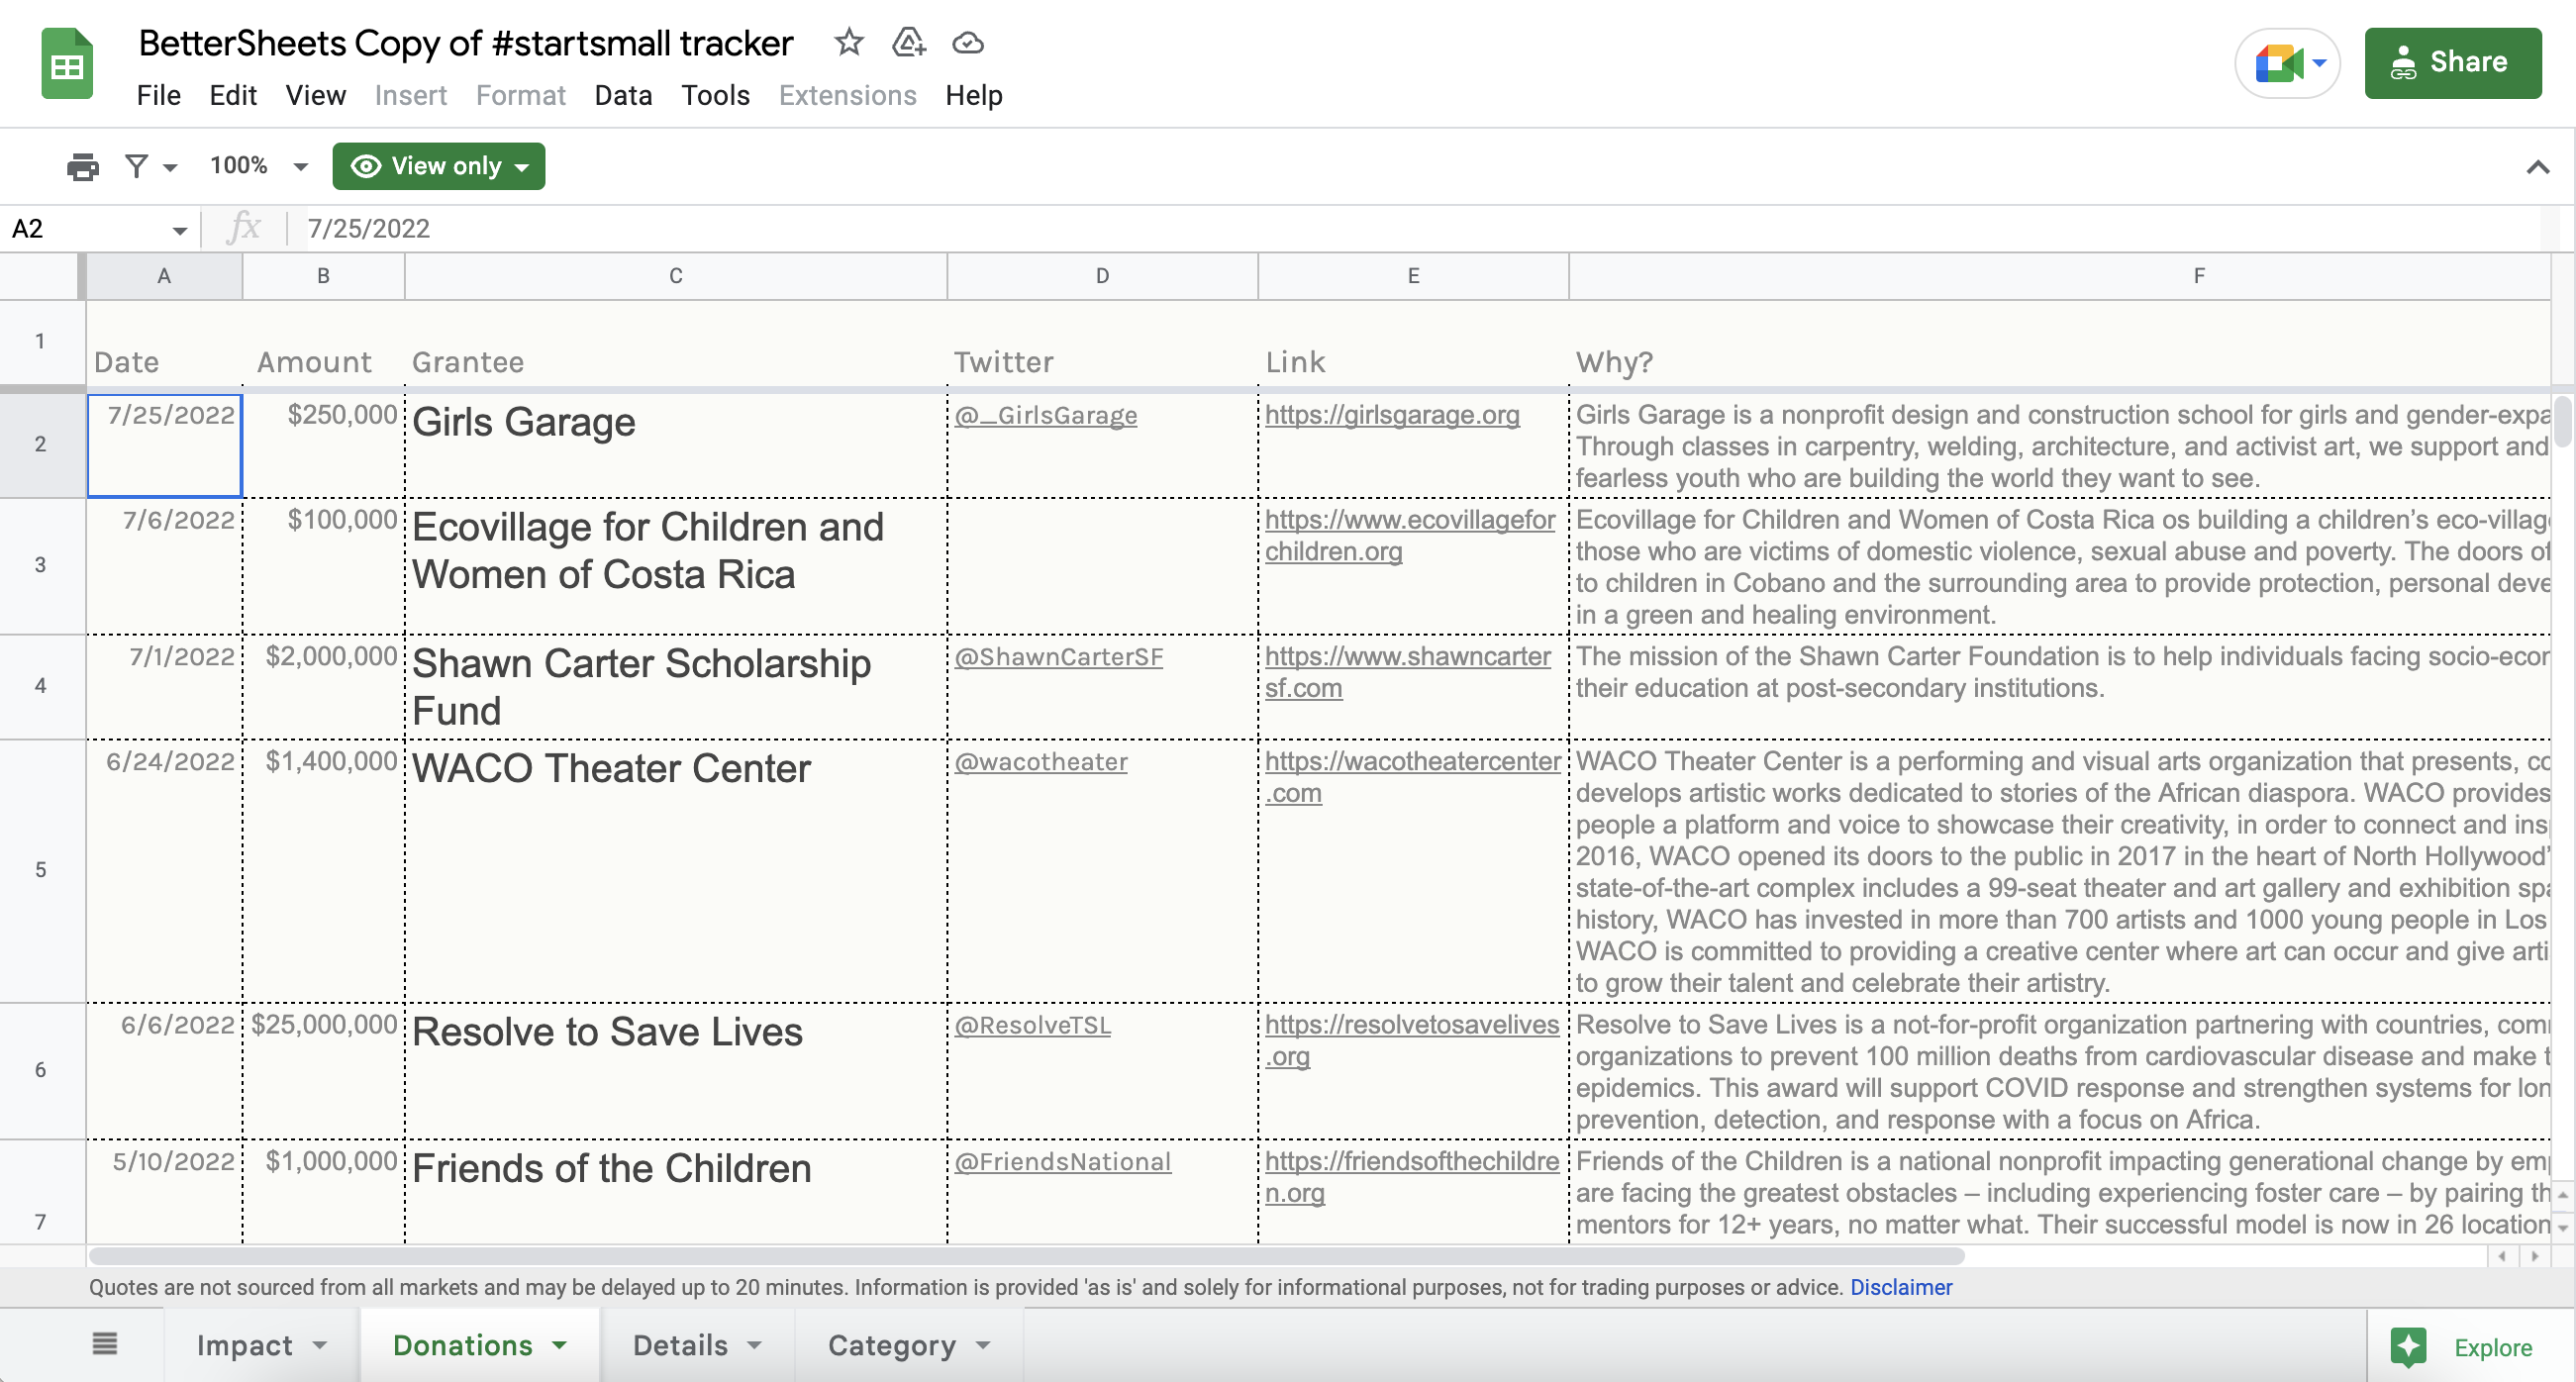
Task: Click the print icon in toolbar
Action: pyautogui.click(x=82, y=166)
